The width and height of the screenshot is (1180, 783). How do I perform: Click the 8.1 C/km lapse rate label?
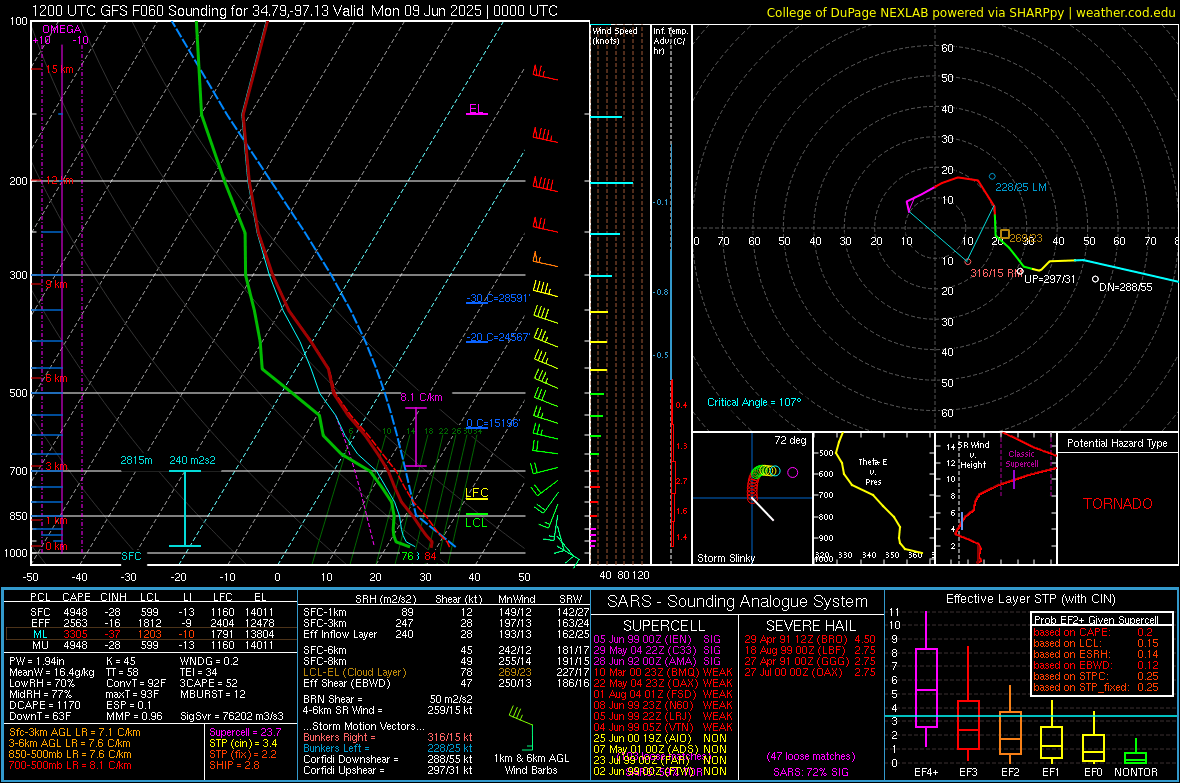pyautogui.click(x=421, y=397)
